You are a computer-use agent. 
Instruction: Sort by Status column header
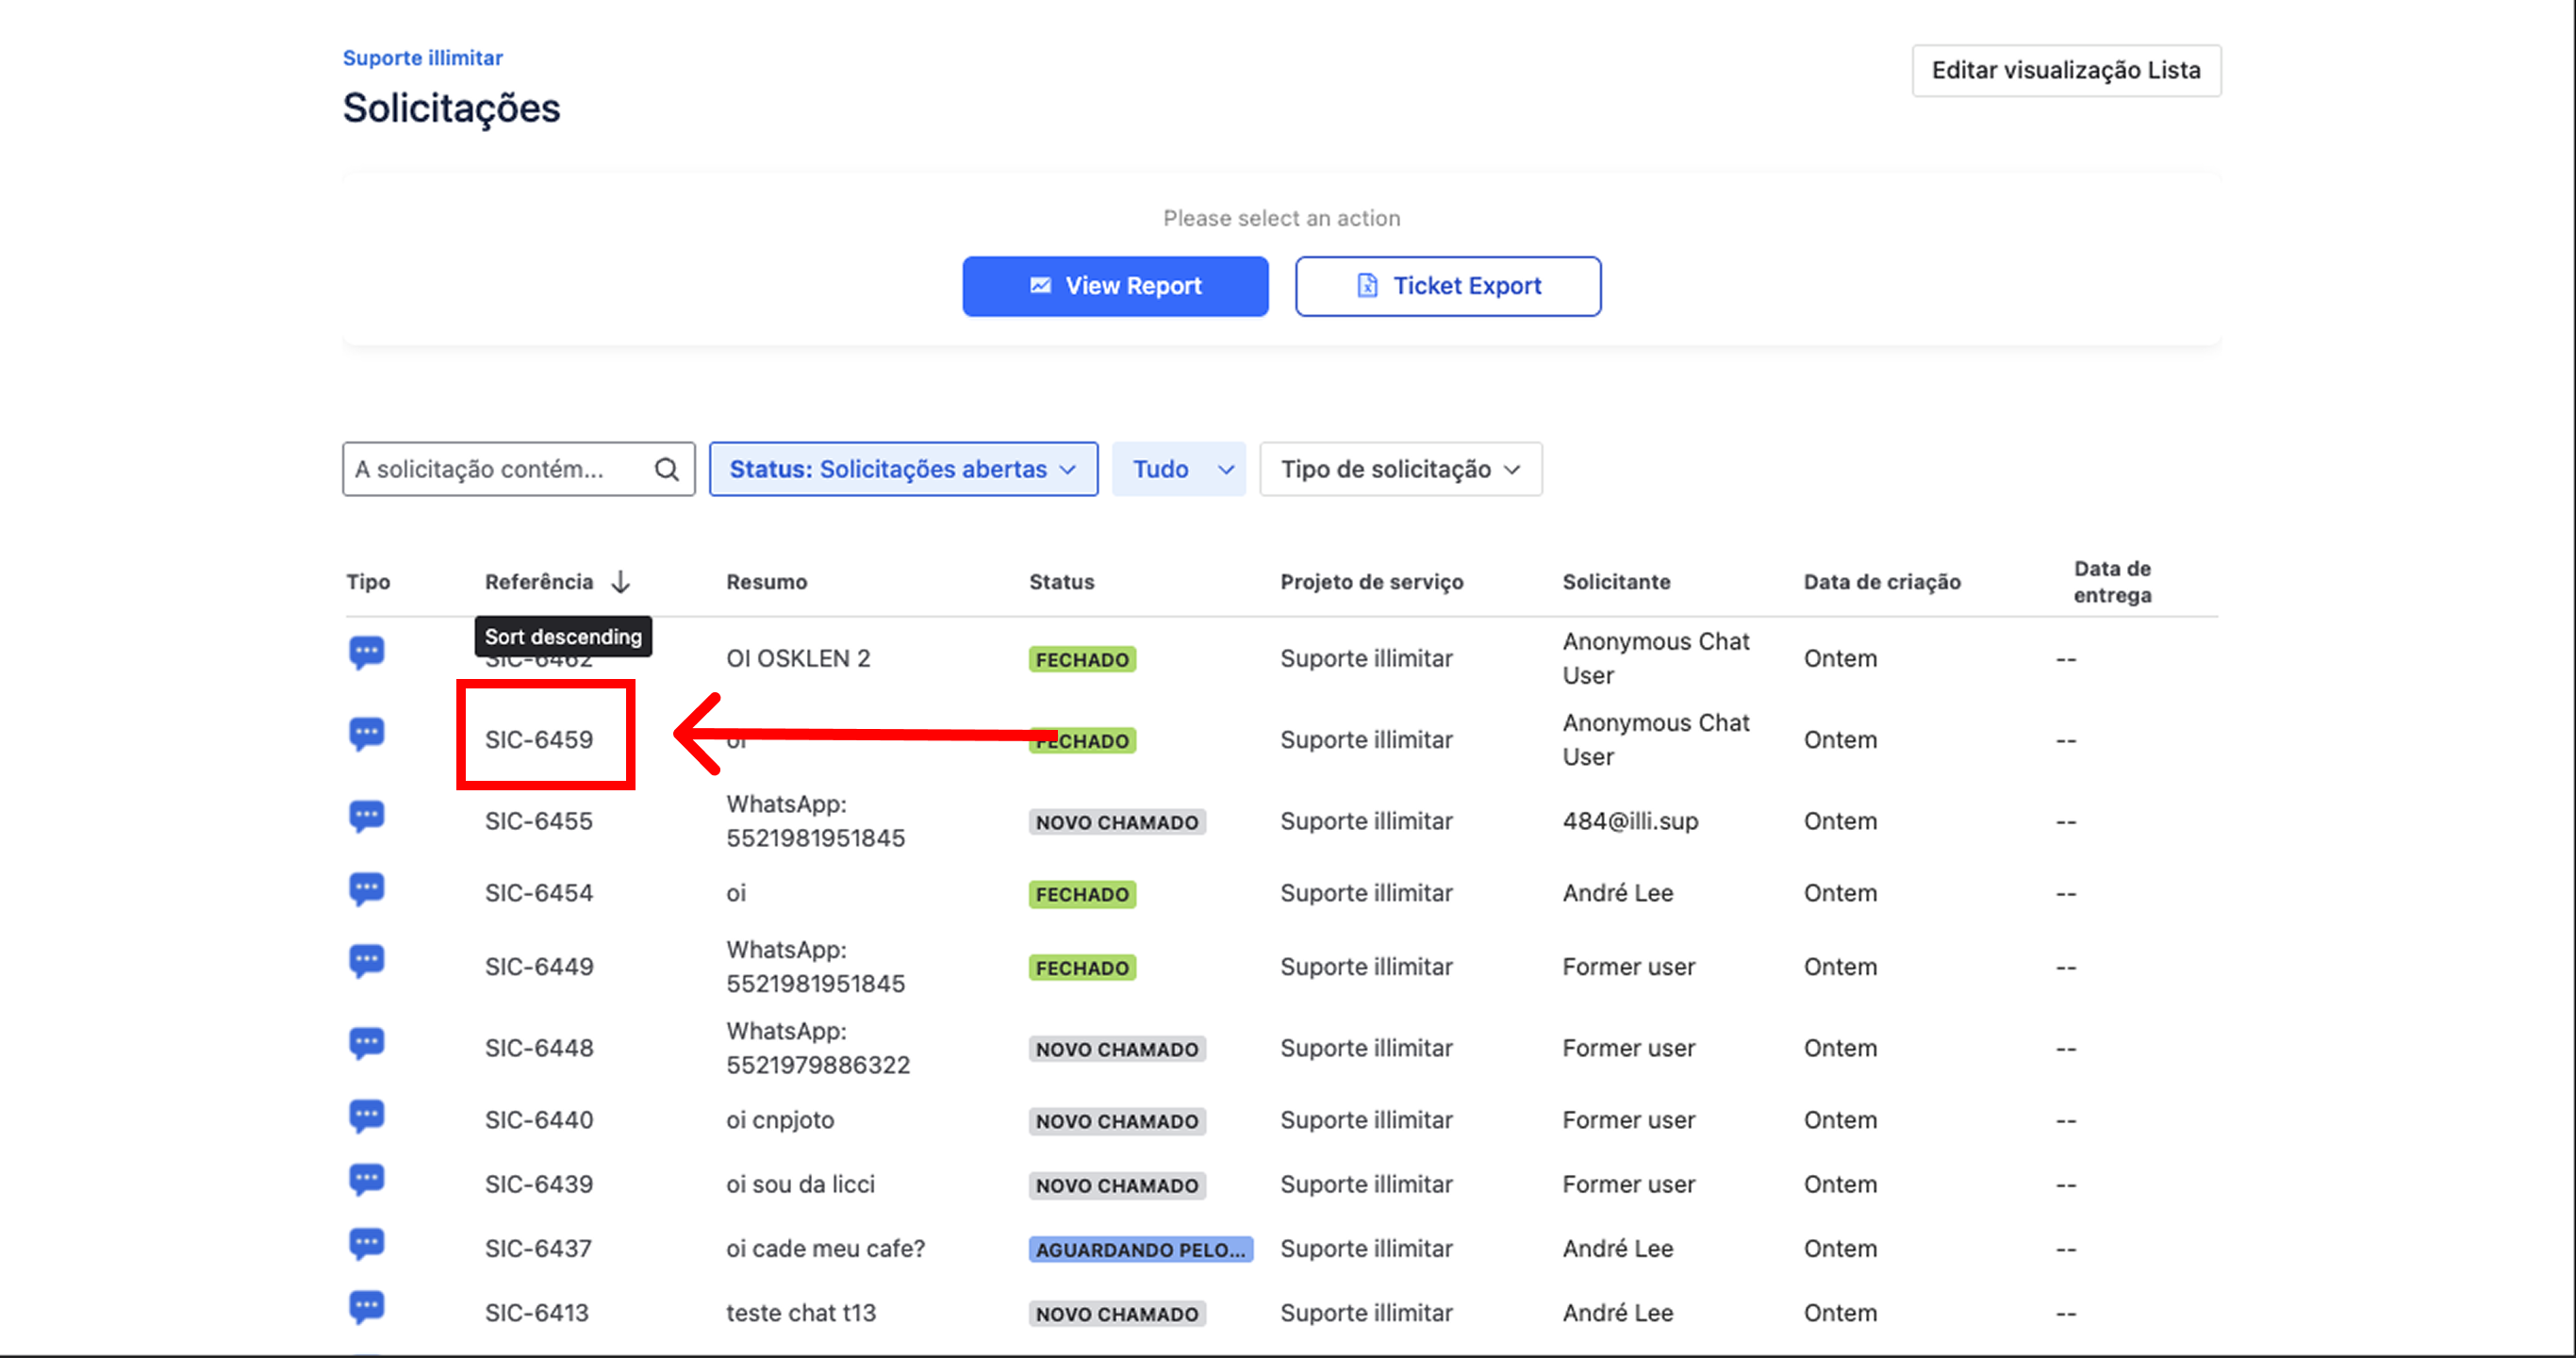pyautogui.click(x=1061, y=582)
